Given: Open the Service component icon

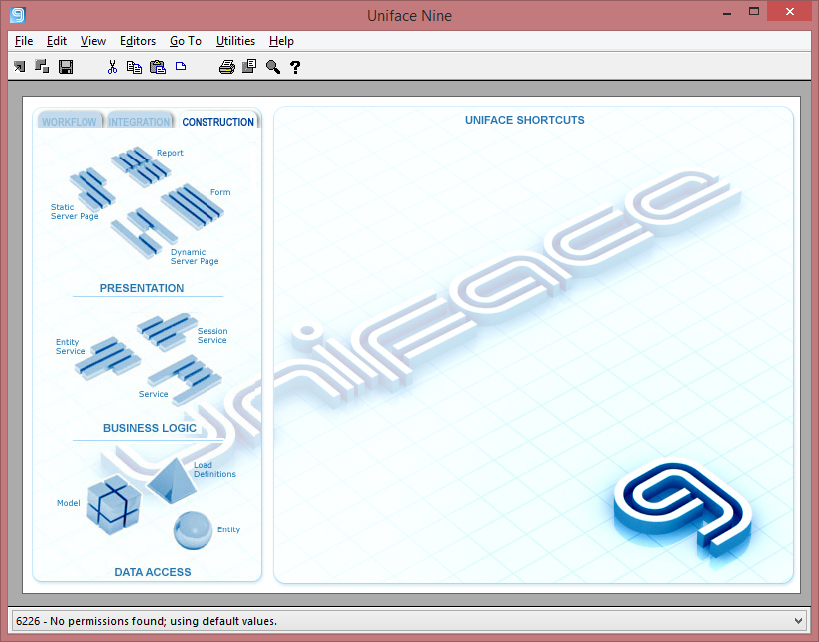Looking at the screenshot, I should pyautogui.click(x=184, y=379).
